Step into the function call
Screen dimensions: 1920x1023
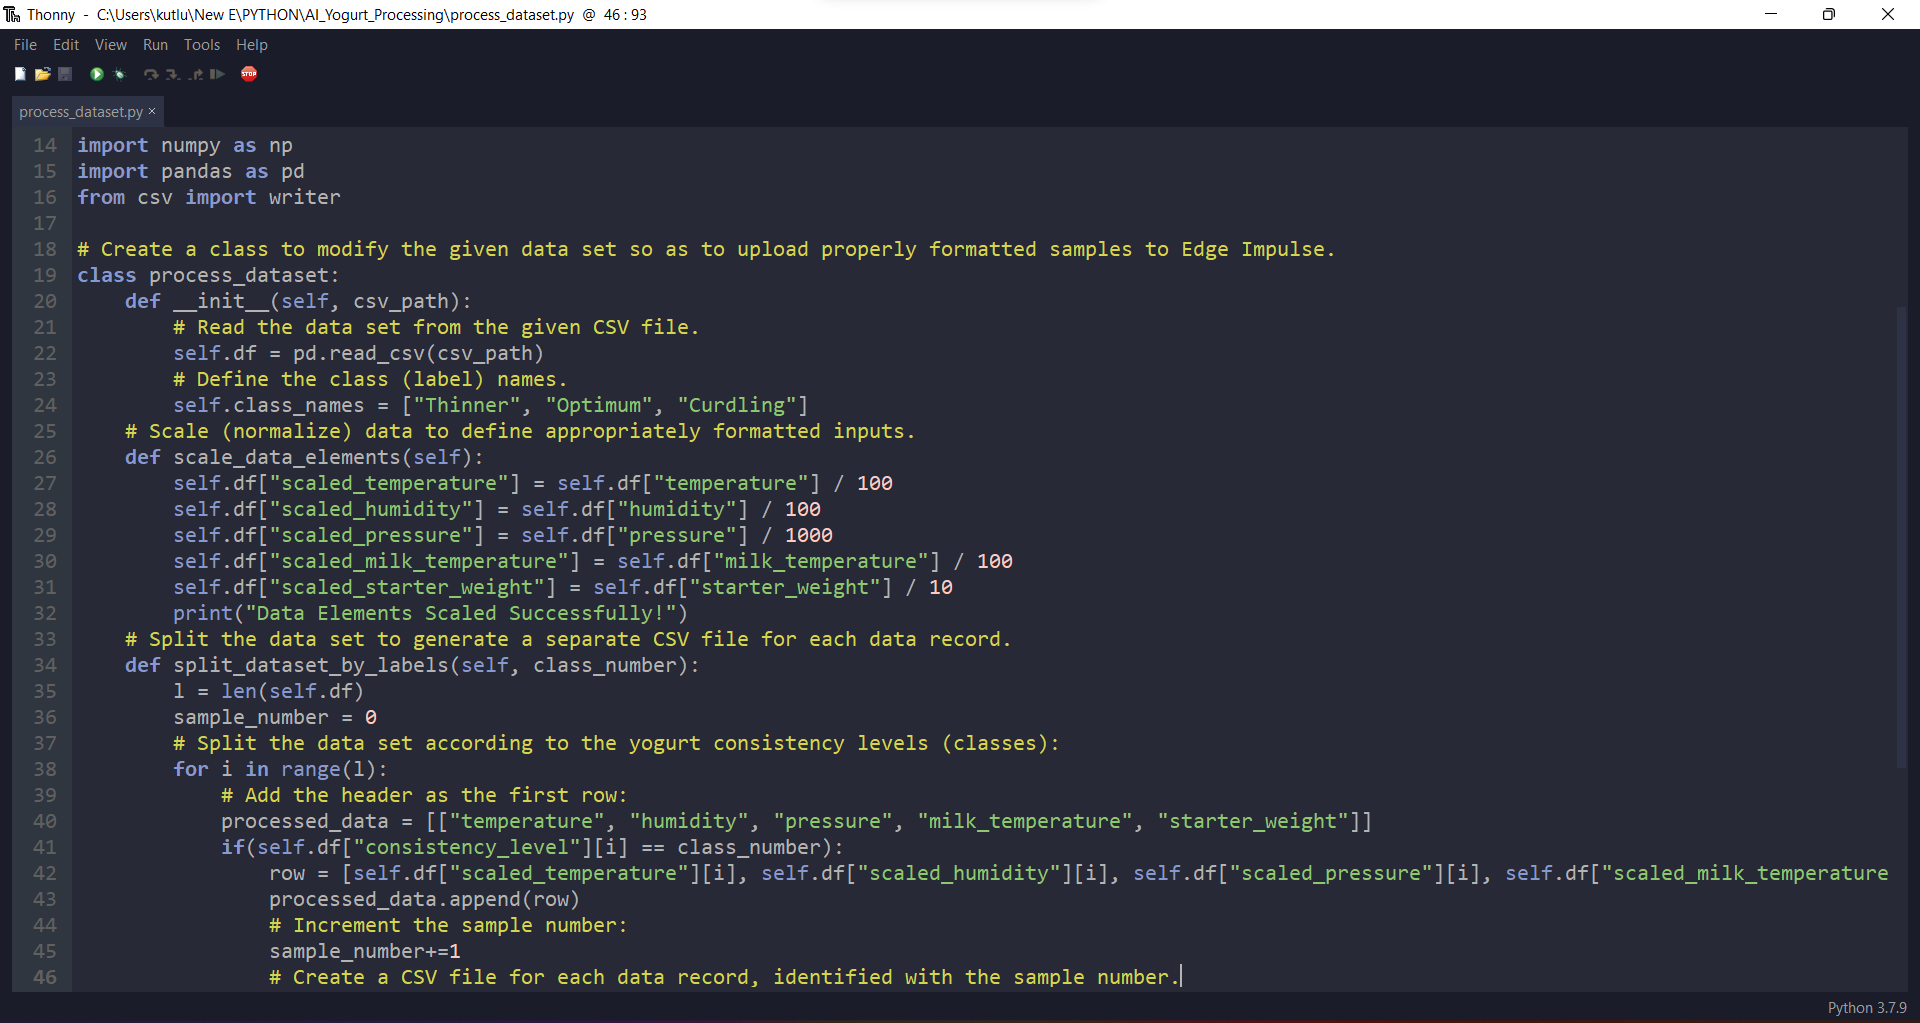click(x=173, y=74)
